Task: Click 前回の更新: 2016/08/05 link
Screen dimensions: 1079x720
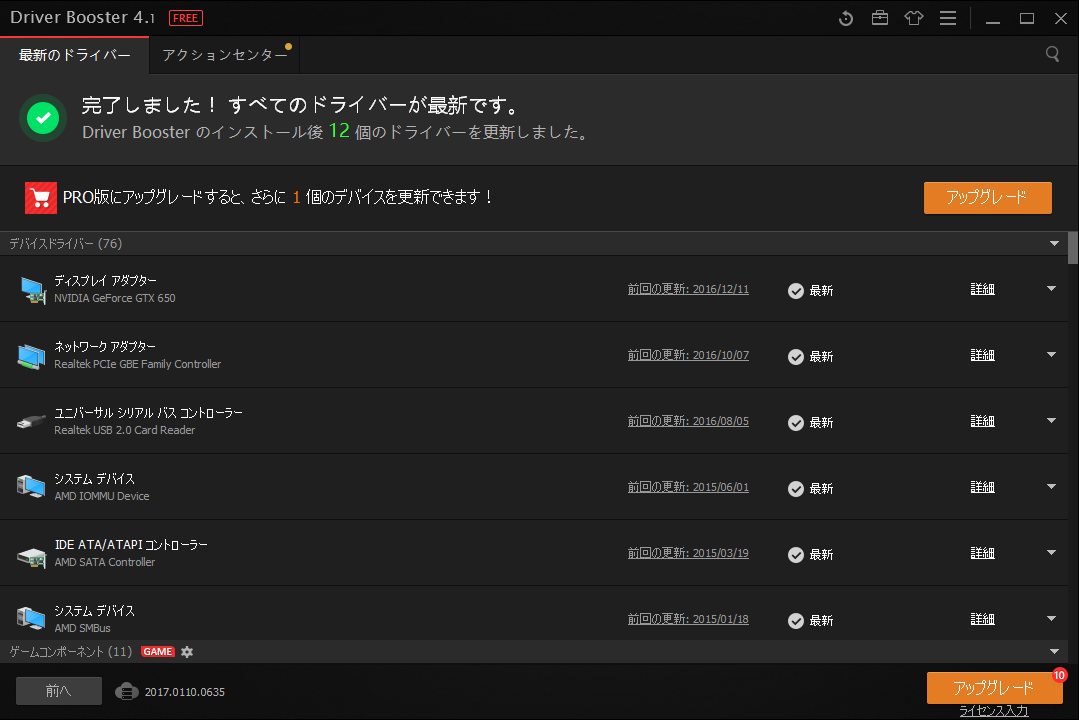Action: coord(688,421)
